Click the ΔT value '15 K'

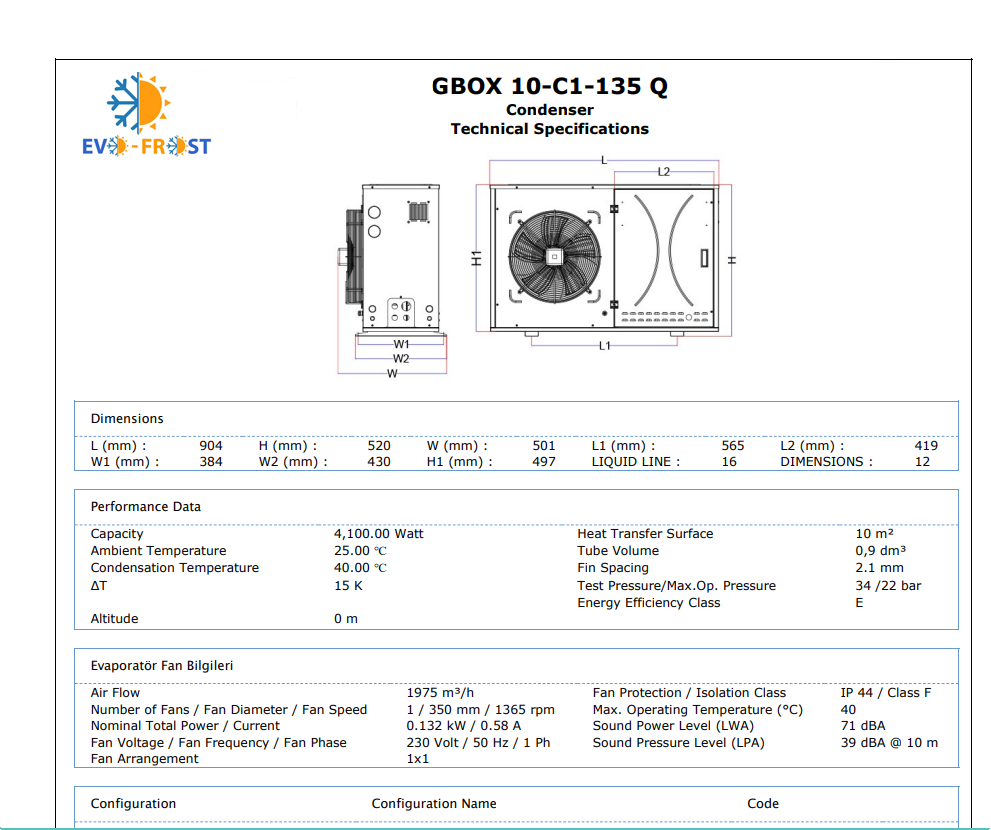click(348, 585)
